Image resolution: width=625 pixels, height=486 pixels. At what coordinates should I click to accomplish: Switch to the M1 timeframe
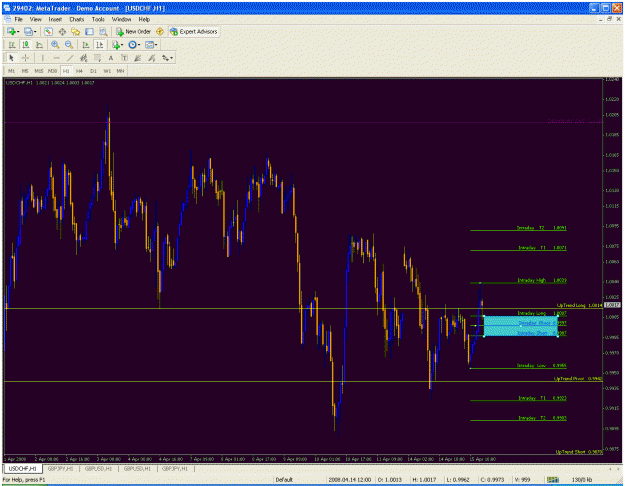[x=11, y=71]
